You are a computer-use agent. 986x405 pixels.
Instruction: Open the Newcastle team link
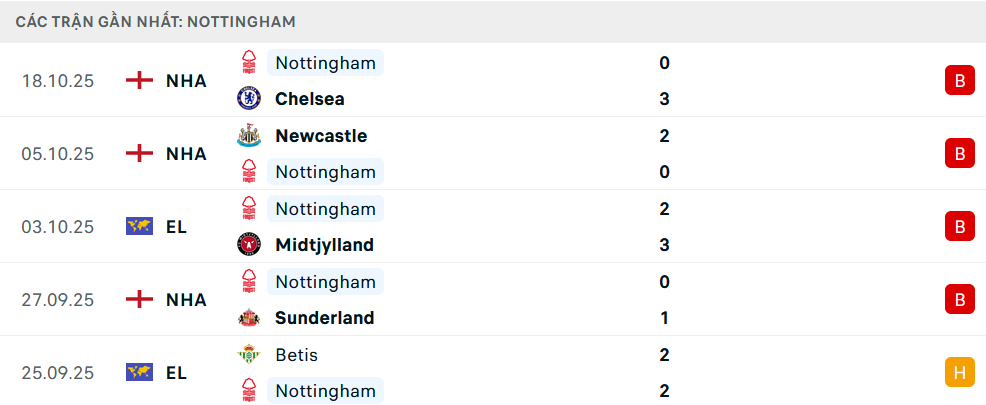pyautogui.click(x=321, y=136)
